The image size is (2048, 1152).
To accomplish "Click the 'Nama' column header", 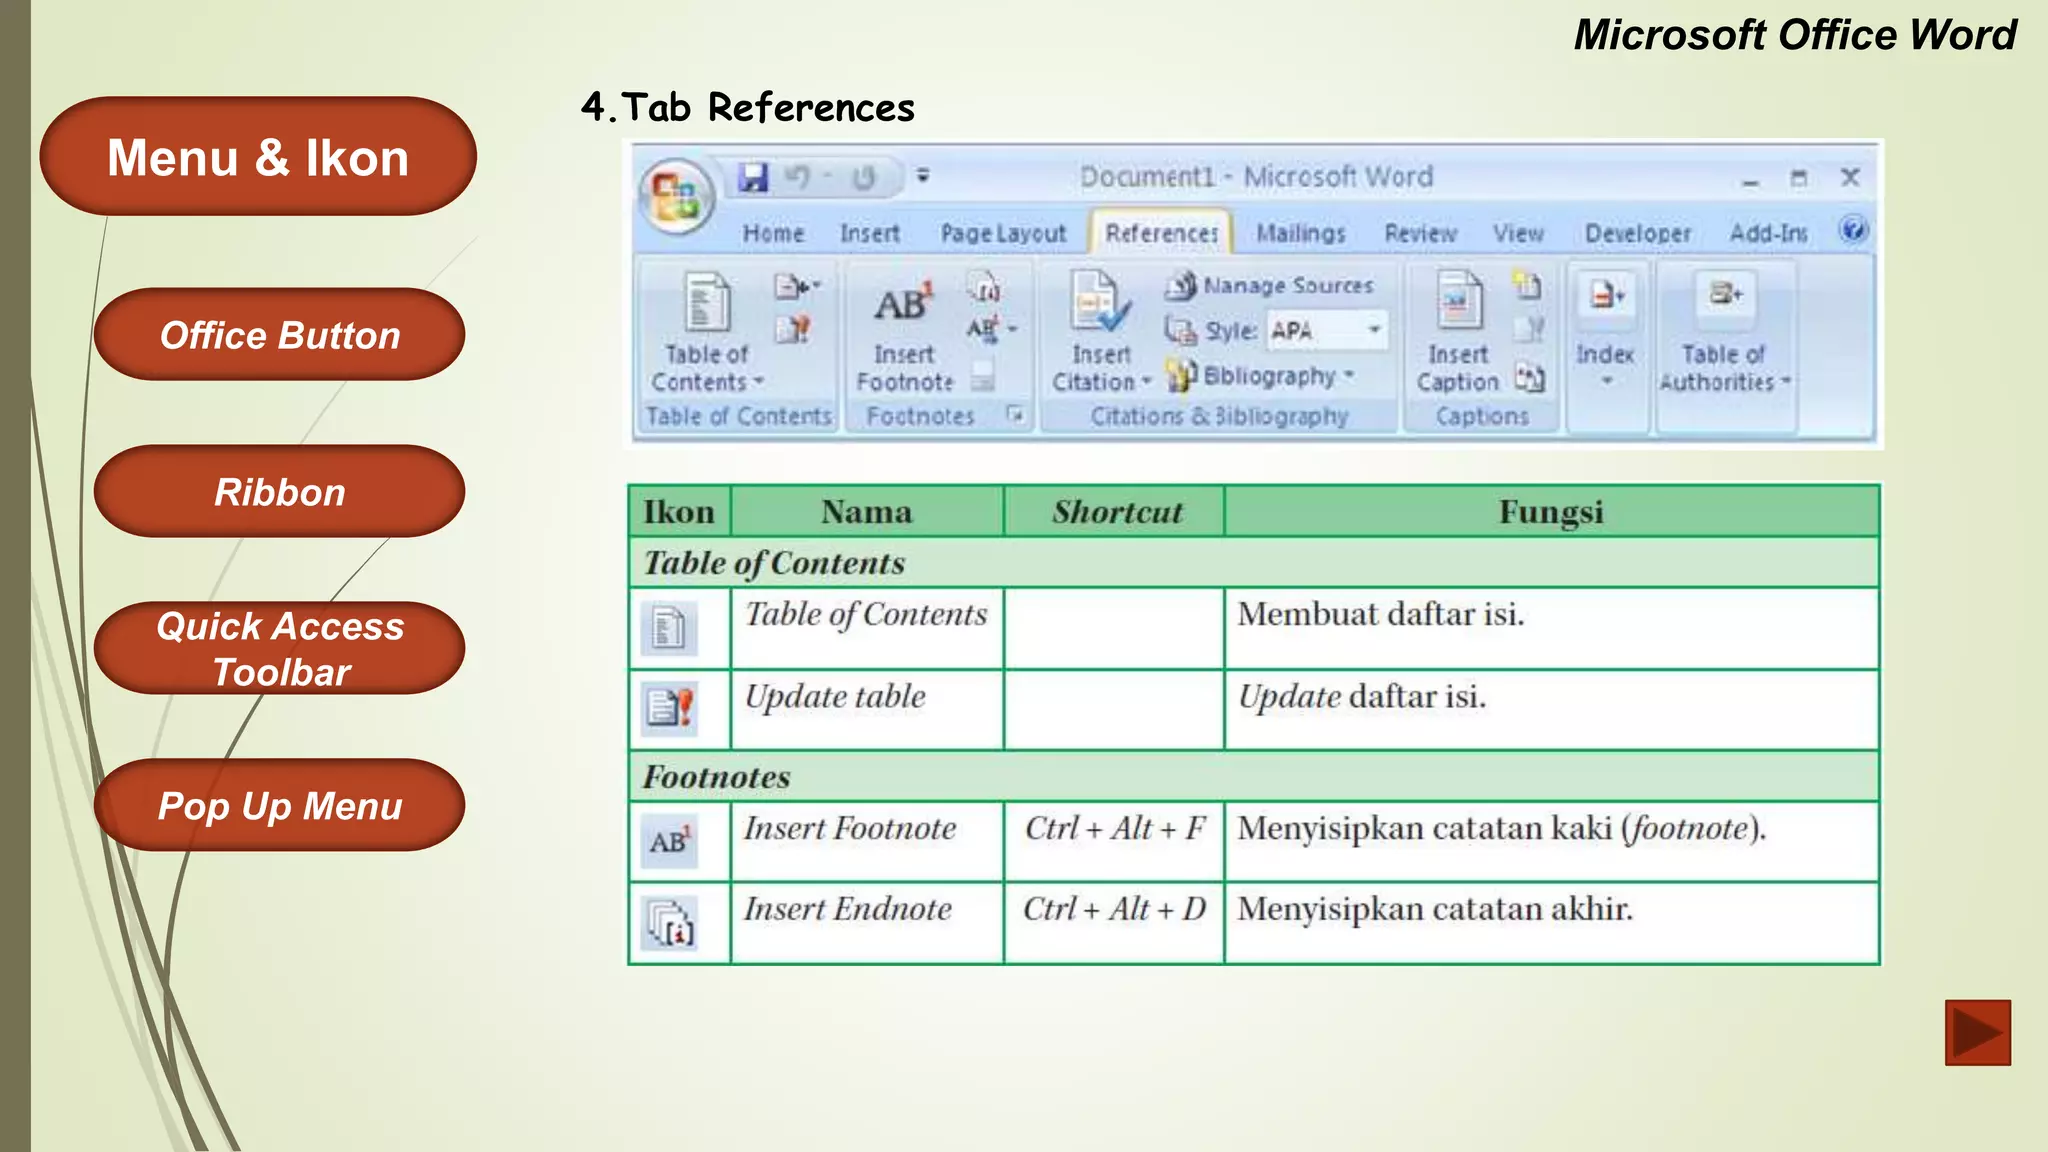I will point(866,512).
